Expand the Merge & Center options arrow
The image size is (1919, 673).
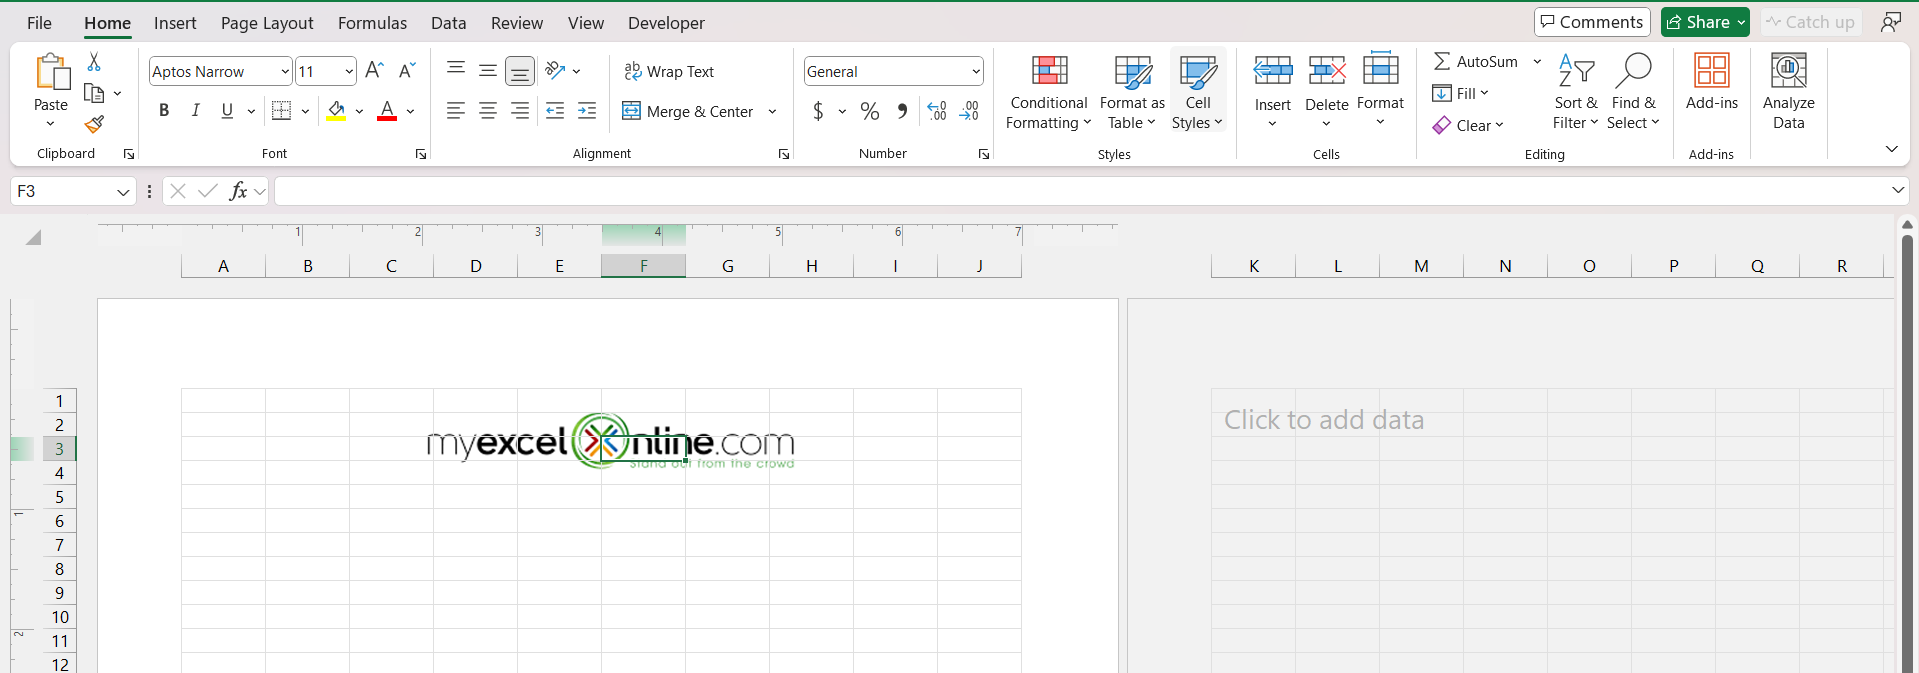pyautogui.click(x=772, y=111)
